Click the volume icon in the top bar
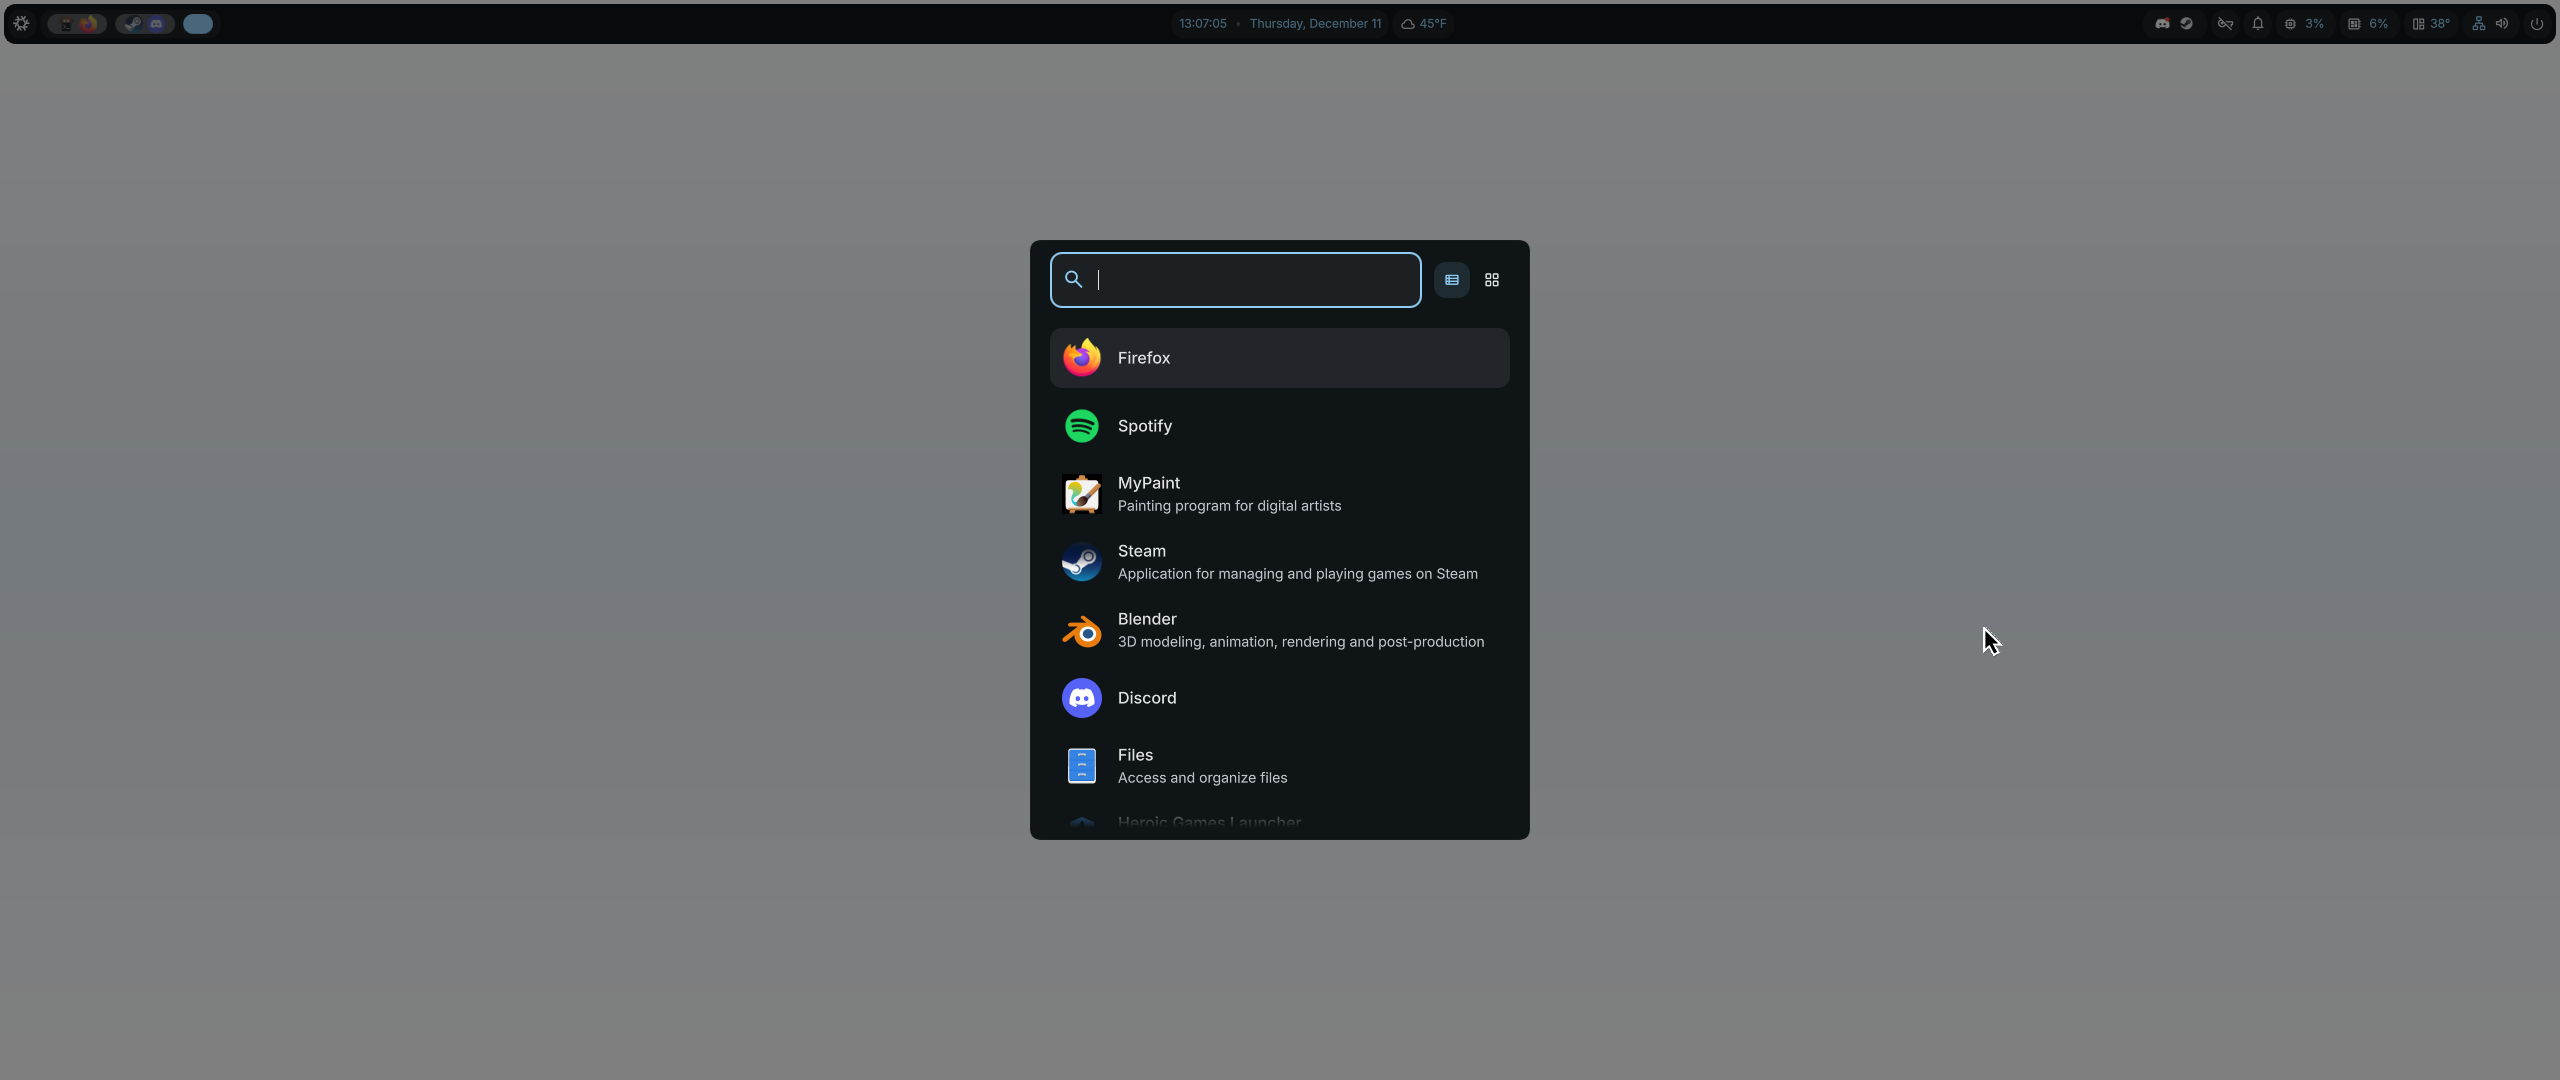The width and height of the screenshot is (2560, 1080). point(2504,23)
